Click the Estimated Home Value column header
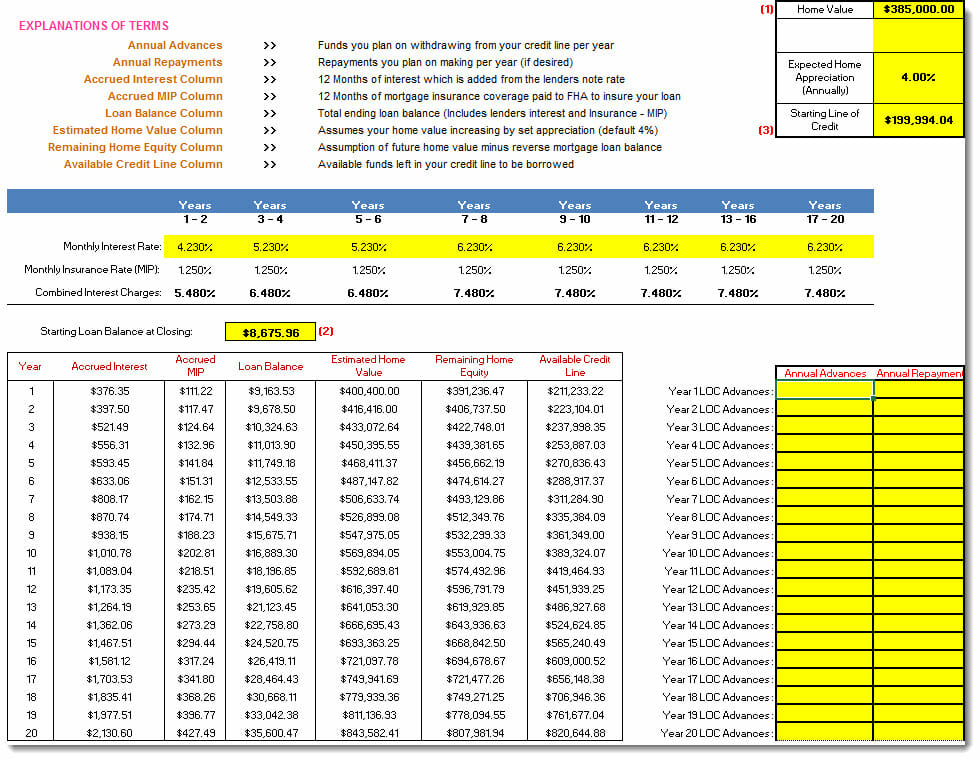The height and width of the screenshot is (760, 980). tap(368, 366)
